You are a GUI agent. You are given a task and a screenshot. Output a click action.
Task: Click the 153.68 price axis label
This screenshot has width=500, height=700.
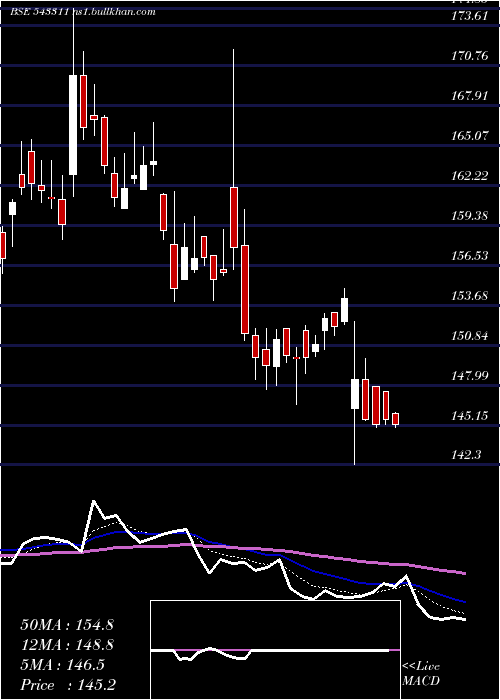tap(470, 296)
